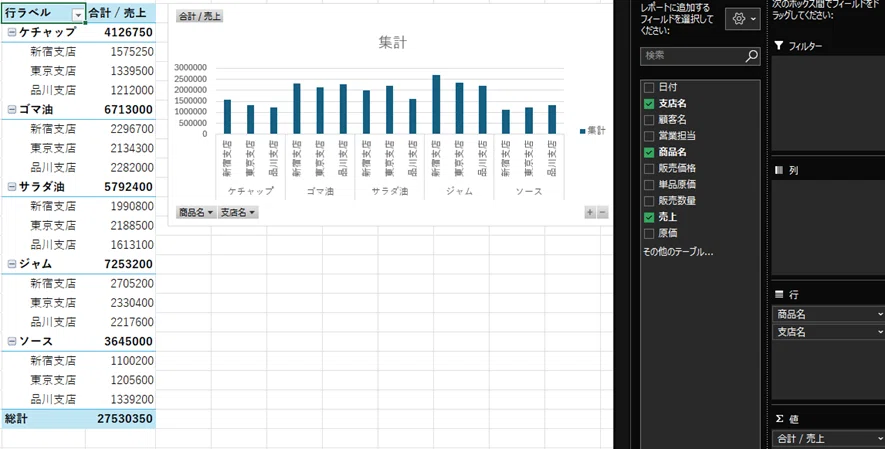Image resolution: width=885 pixels, height=449 pixels.
Task: Check the 販売数量 field checkbox
Action: pos(649,201)
